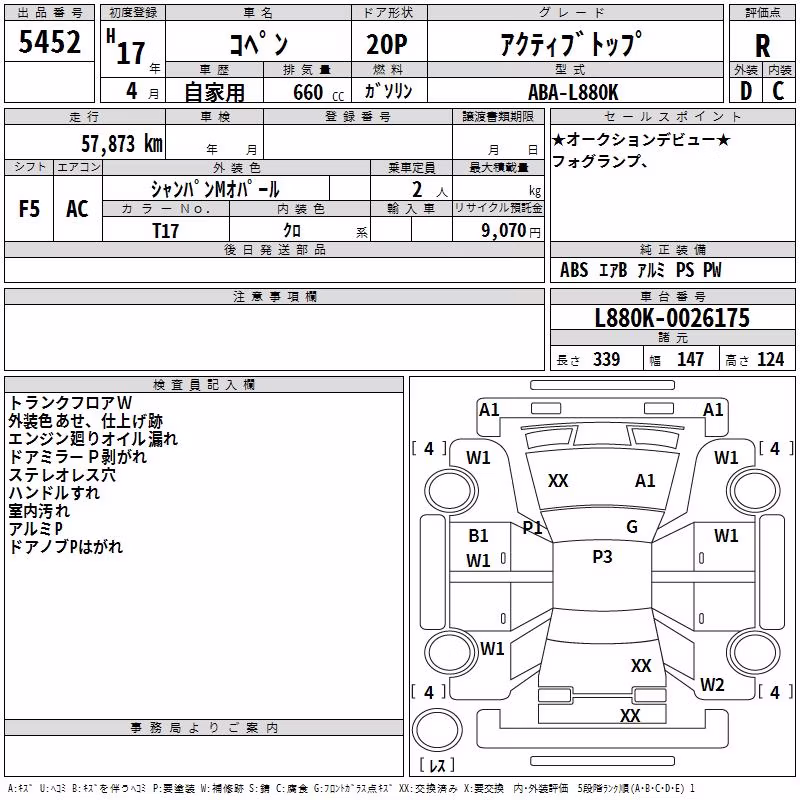Click the レス label below the spare tire
This screenshot has height=800, width=800.
(437, 765)
